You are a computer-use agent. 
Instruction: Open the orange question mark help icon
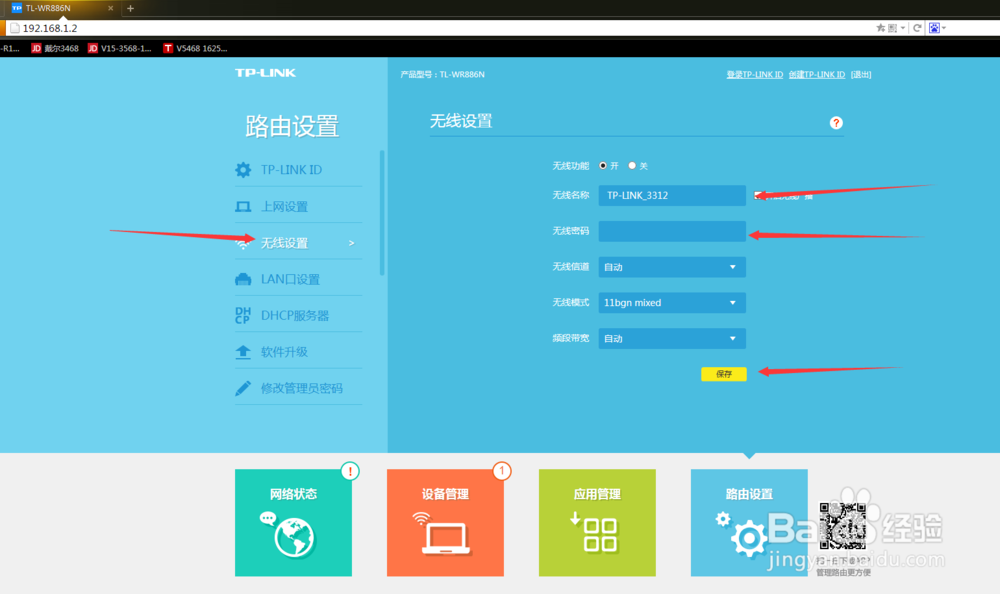click(x=836, y=123)
